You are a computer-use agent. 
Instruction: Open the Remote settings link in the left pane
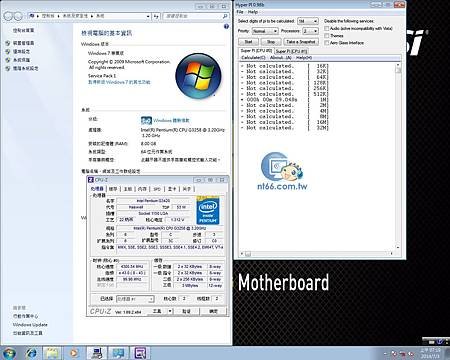[x=21, y=52]
